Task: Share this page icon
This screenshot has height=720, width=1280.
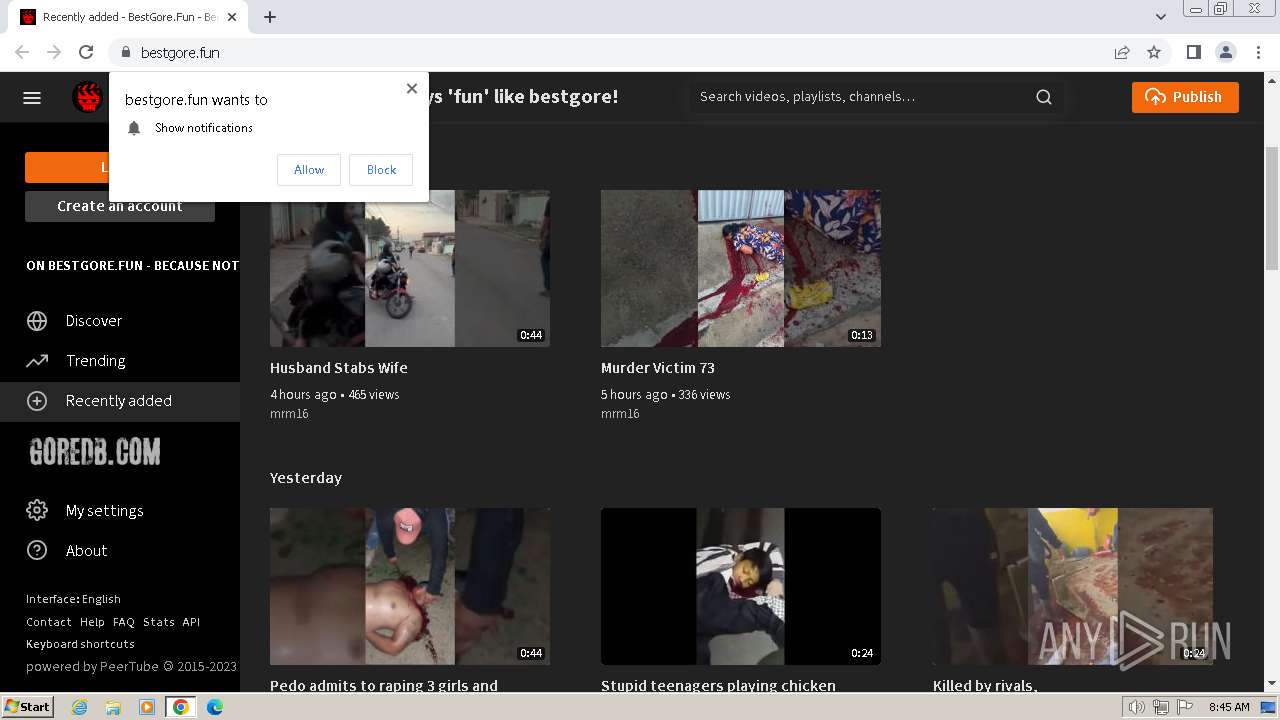Action: (1122, 52)
